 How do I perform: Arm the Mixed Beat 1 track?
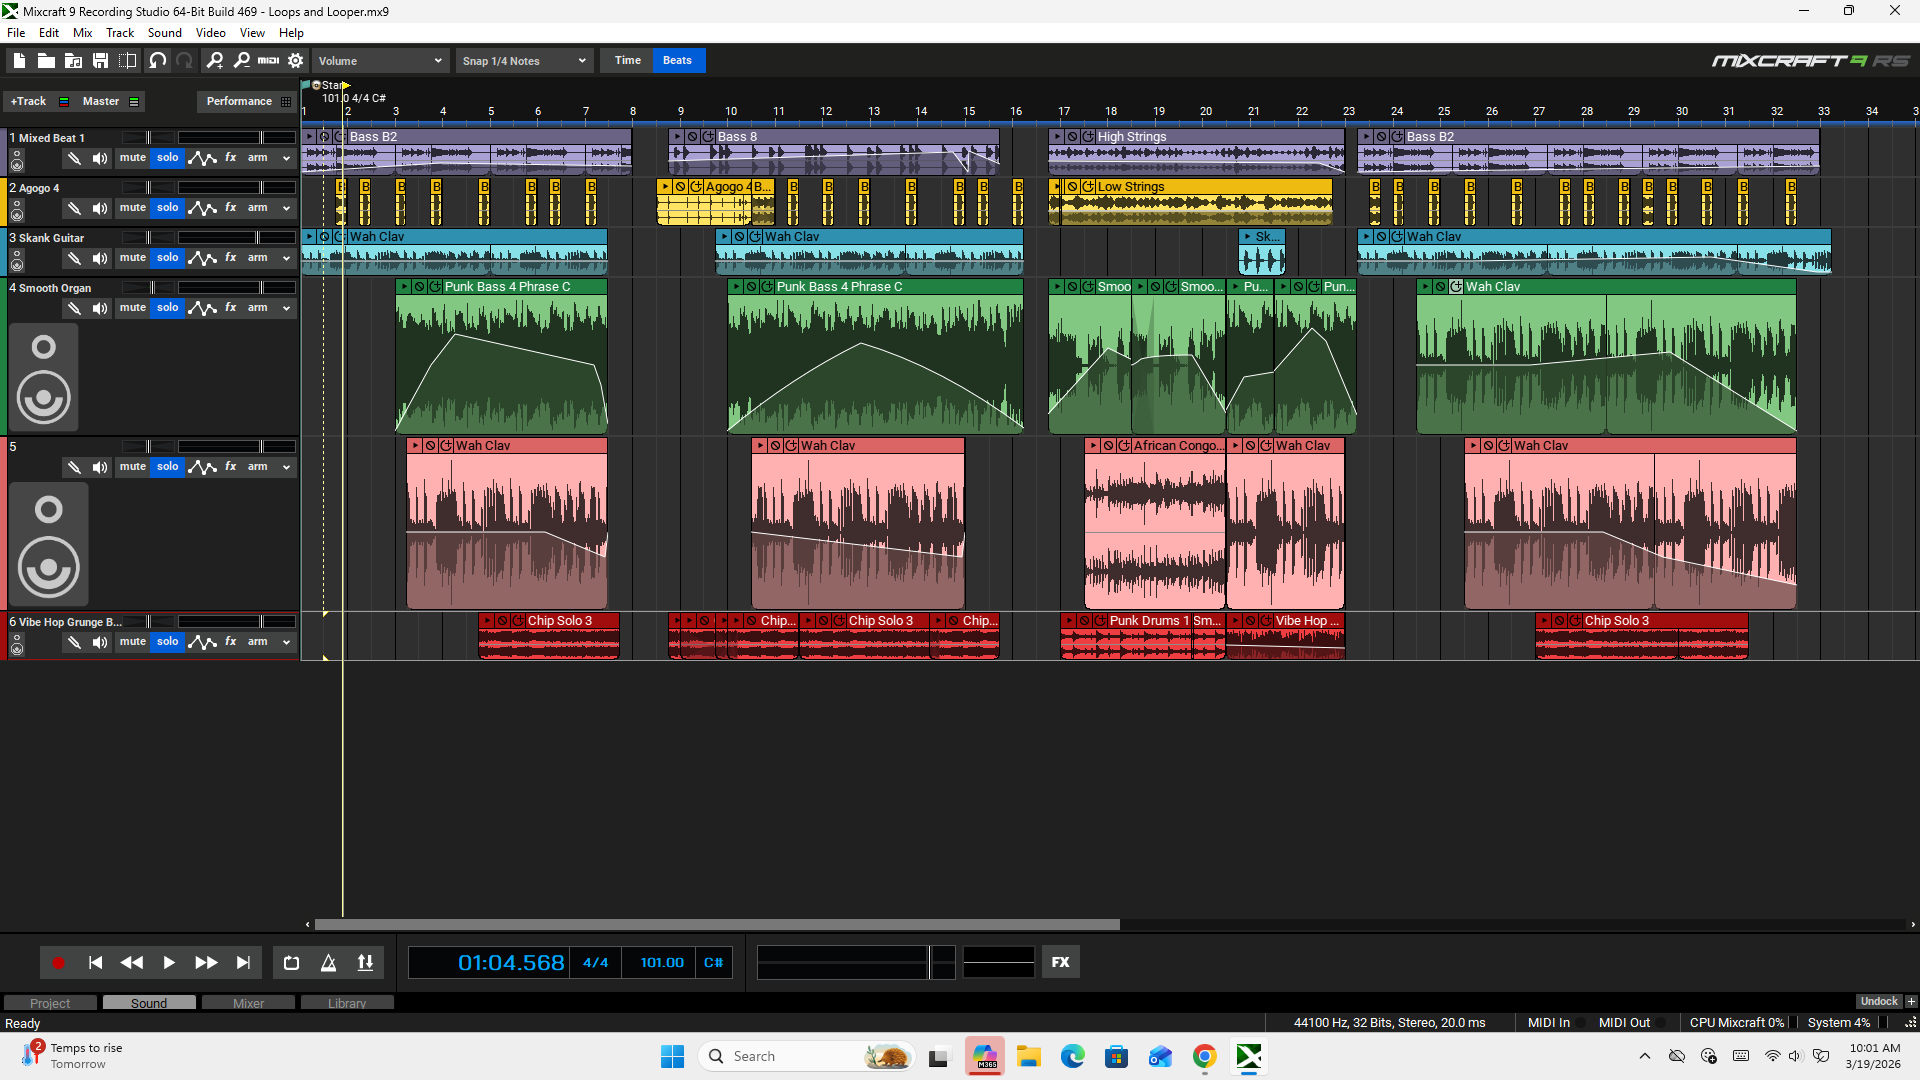click(257, 158)
